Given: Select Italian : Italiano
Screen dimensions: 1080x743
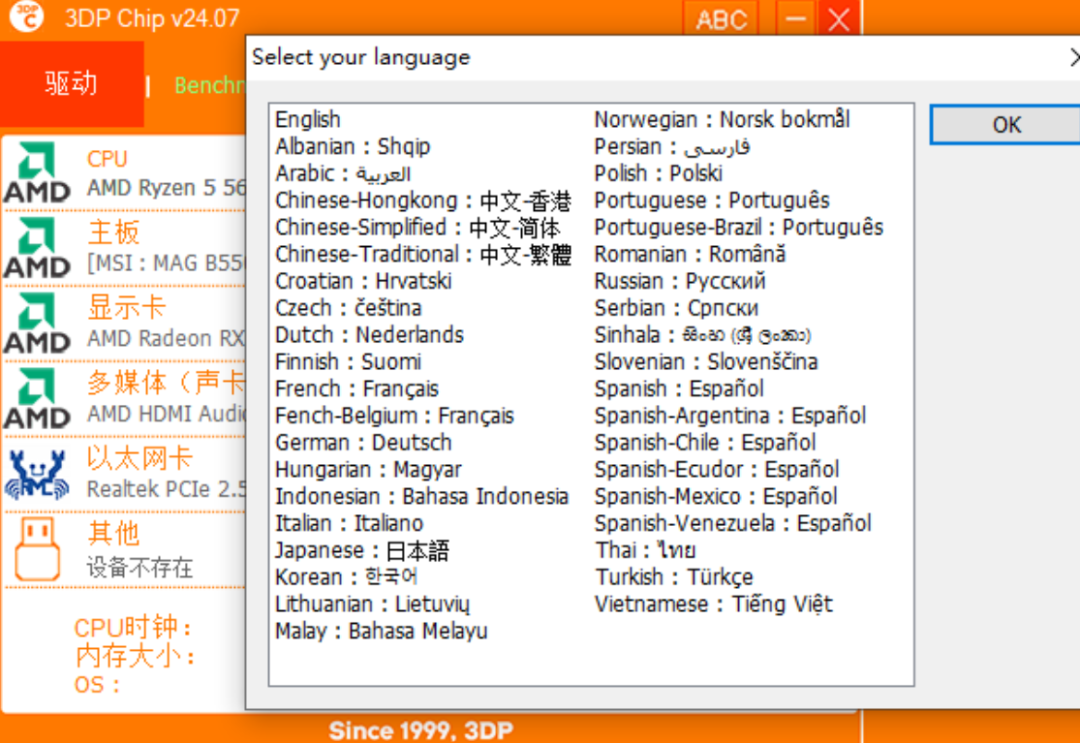Looking at the screenshot, I should point(349,523).
